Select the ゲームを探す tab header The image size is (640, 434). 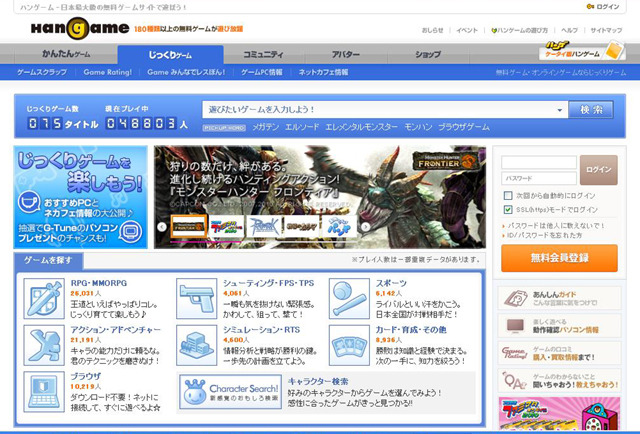click(x=48, y=260)
